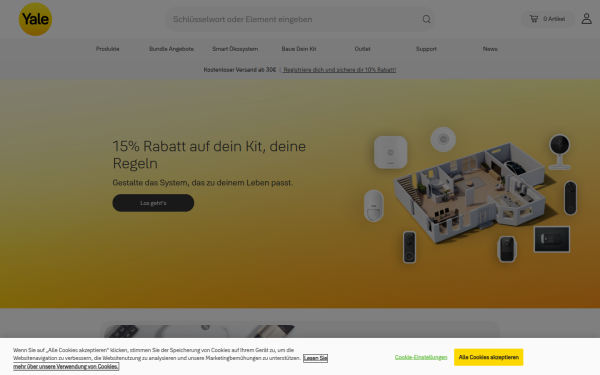Click the indoor camera device image

click(560, 152)
